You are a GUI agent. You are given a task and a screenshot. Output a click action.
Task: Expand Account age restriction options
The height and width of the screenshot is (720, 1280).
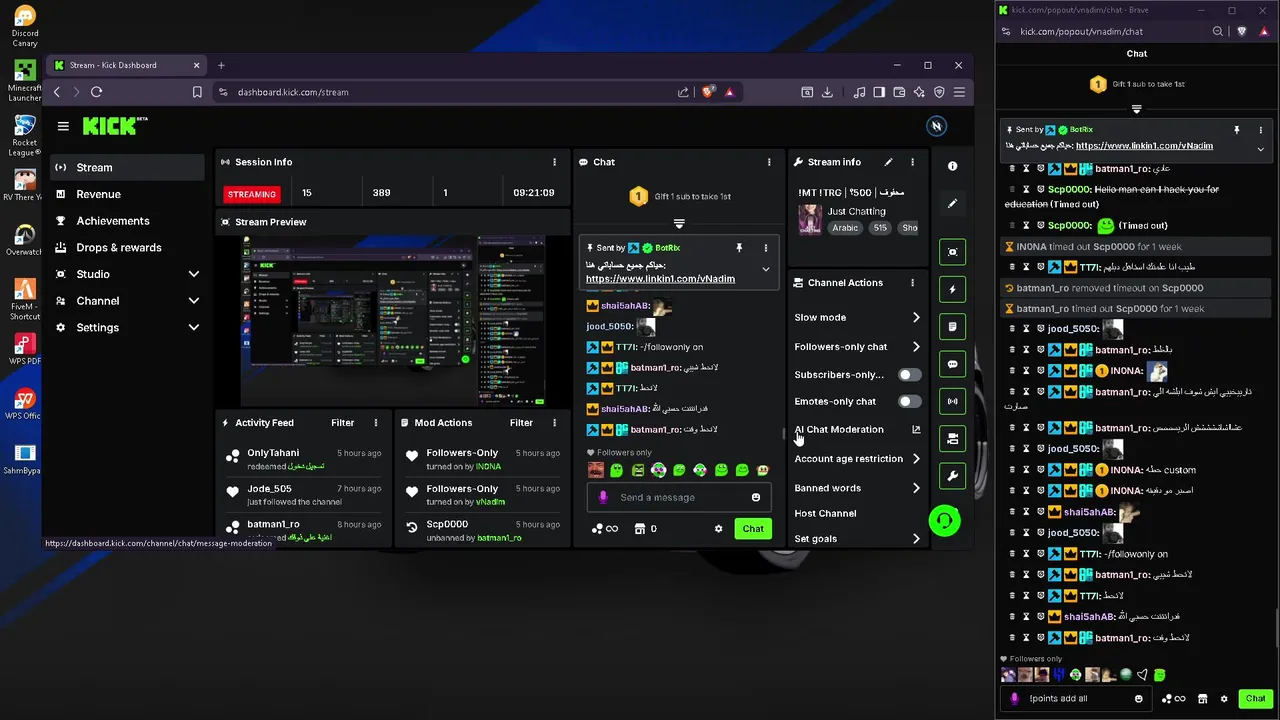click(916, 459)
